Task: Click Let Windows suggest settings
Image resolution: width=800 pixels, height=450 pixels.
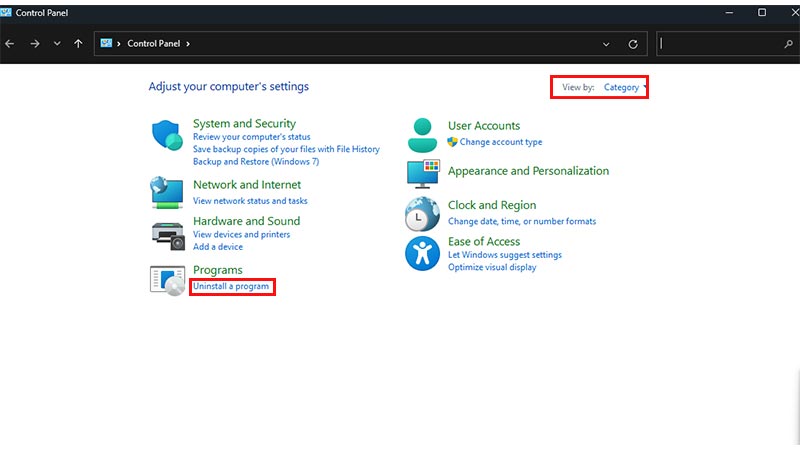Action: (x=505, y=255)
